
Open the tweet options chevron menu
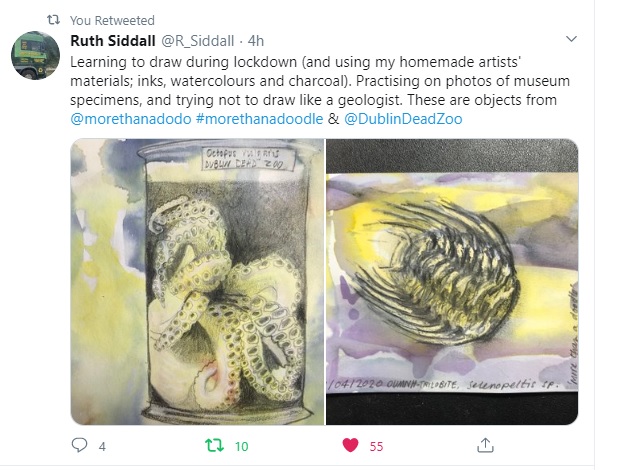(571, 39)
